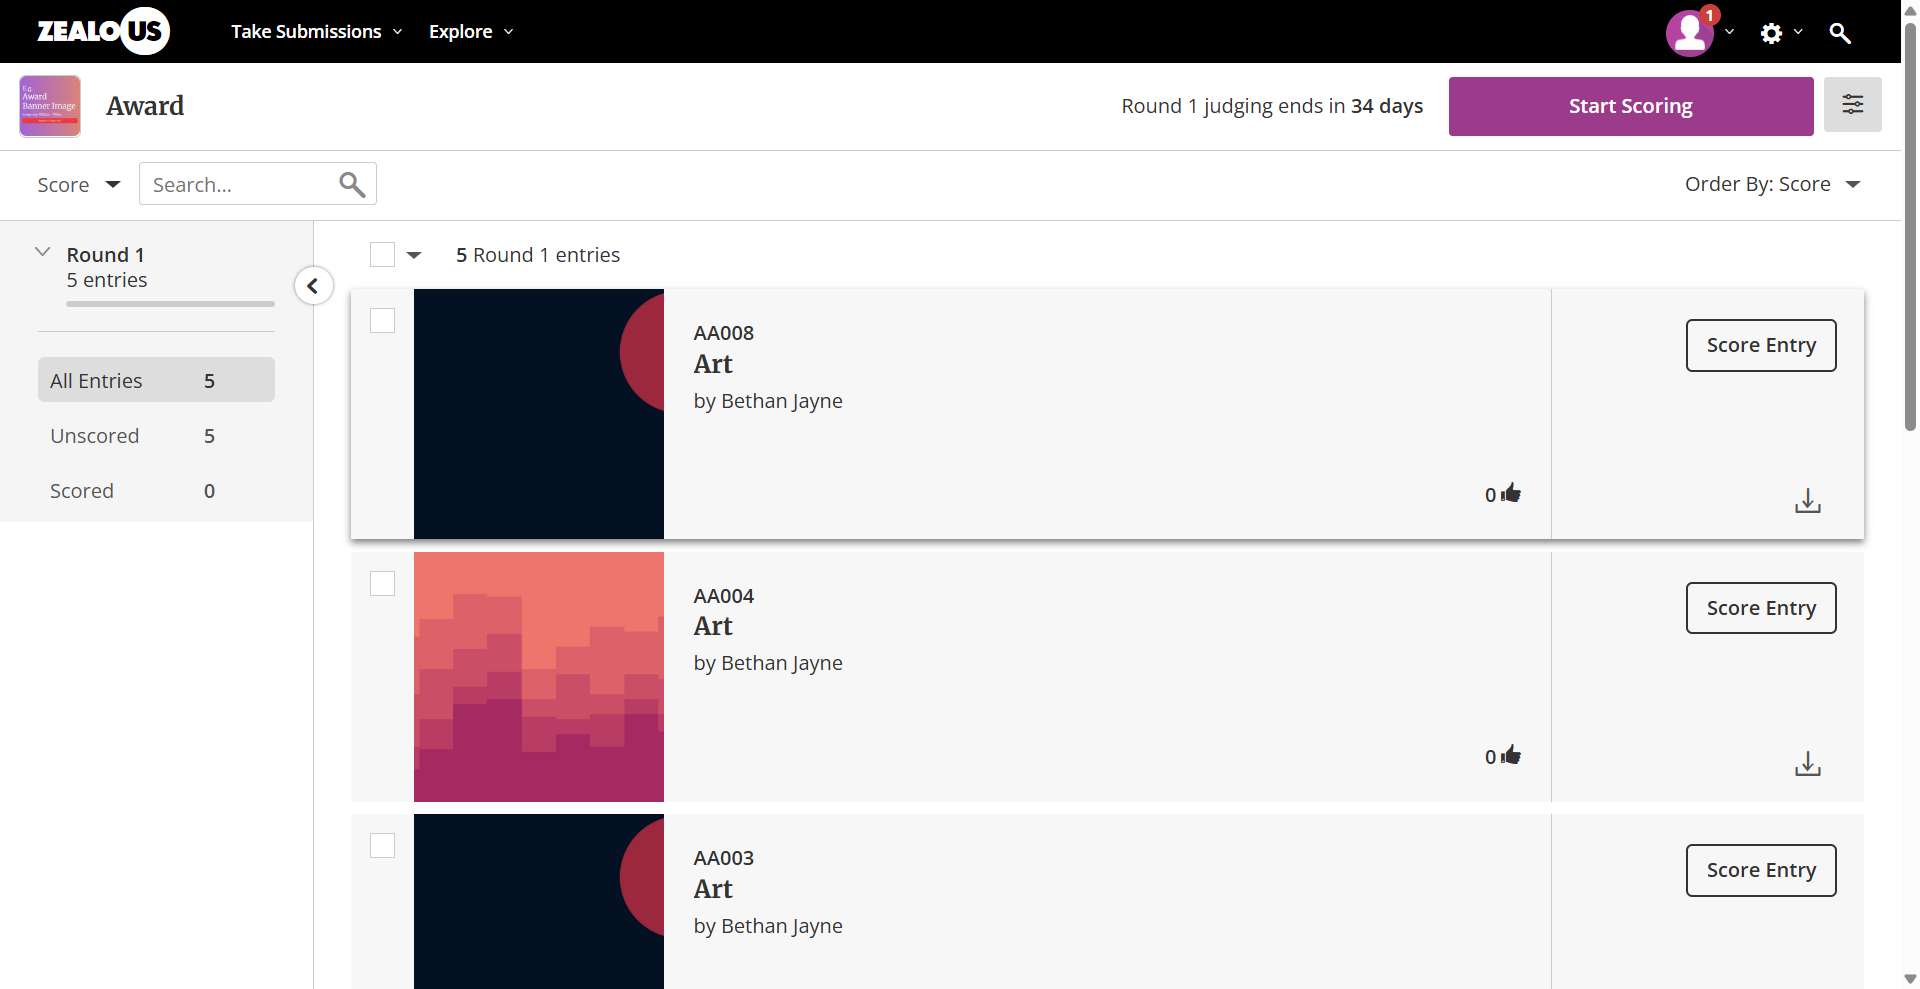Click the entries Search field

pos(240,185)
